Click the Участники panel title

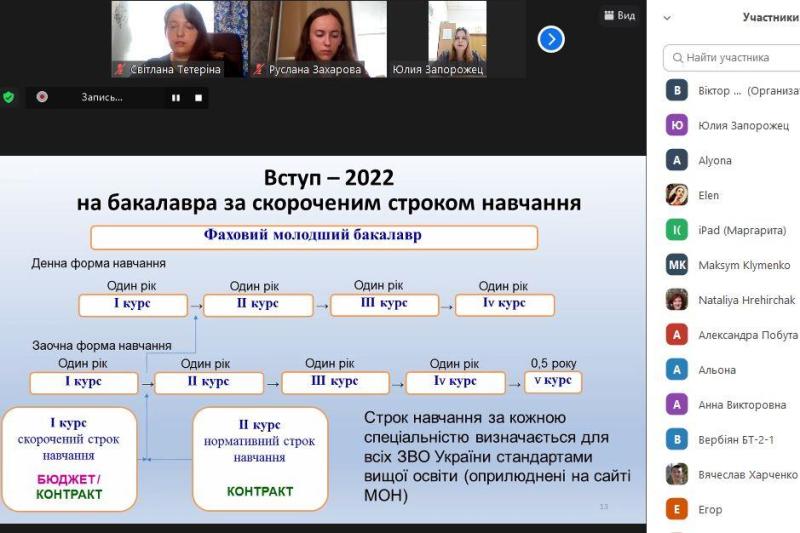click(x=770, y=17)
